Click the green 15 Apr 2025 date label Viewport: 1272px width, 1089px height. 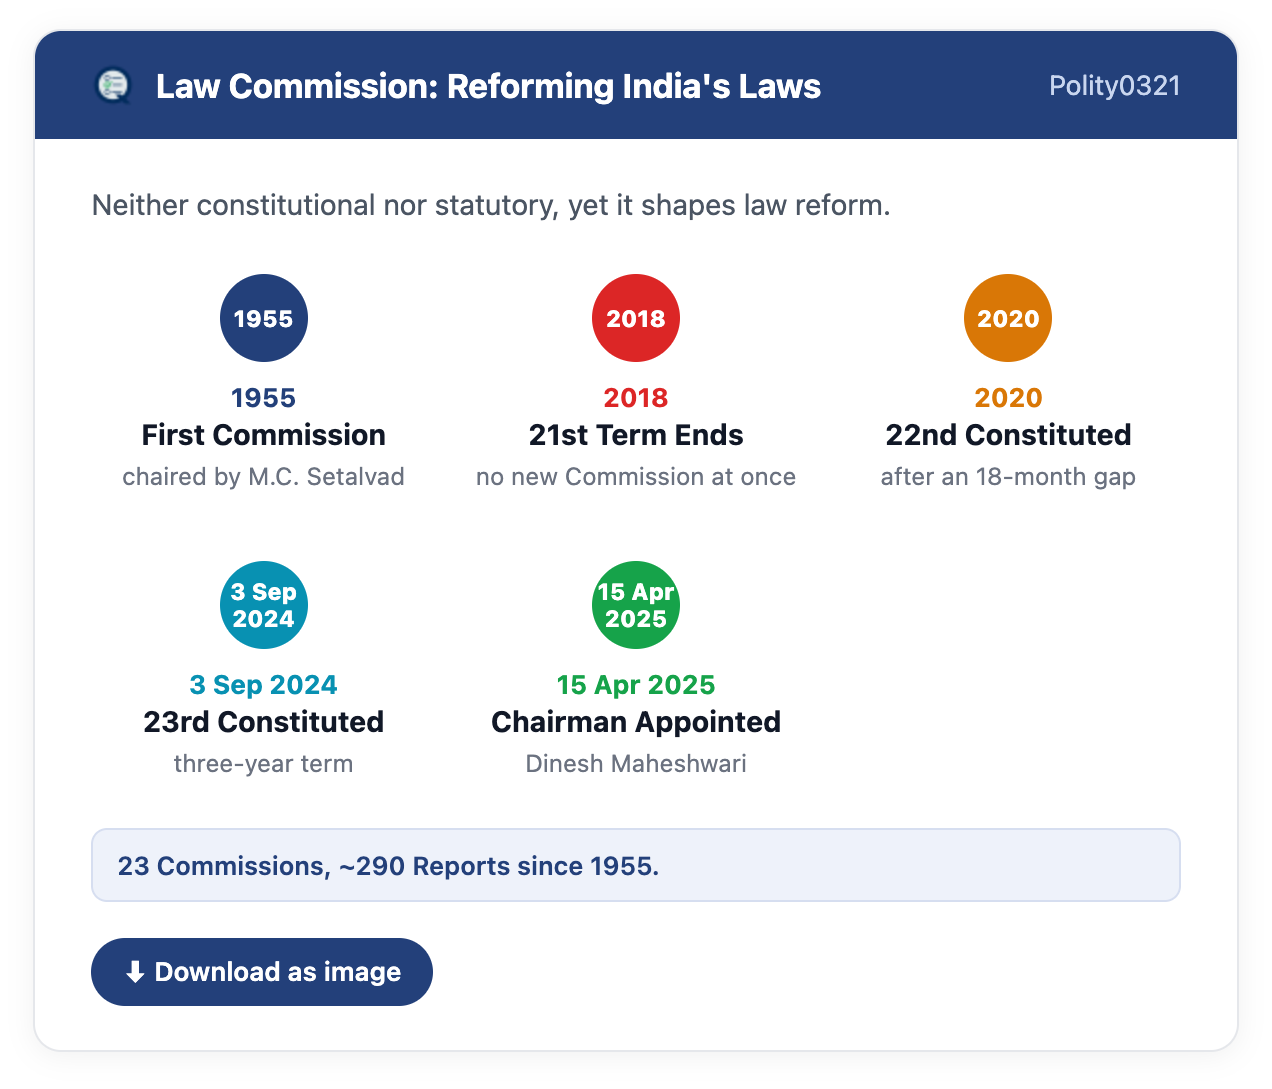(x=636, y=685)
